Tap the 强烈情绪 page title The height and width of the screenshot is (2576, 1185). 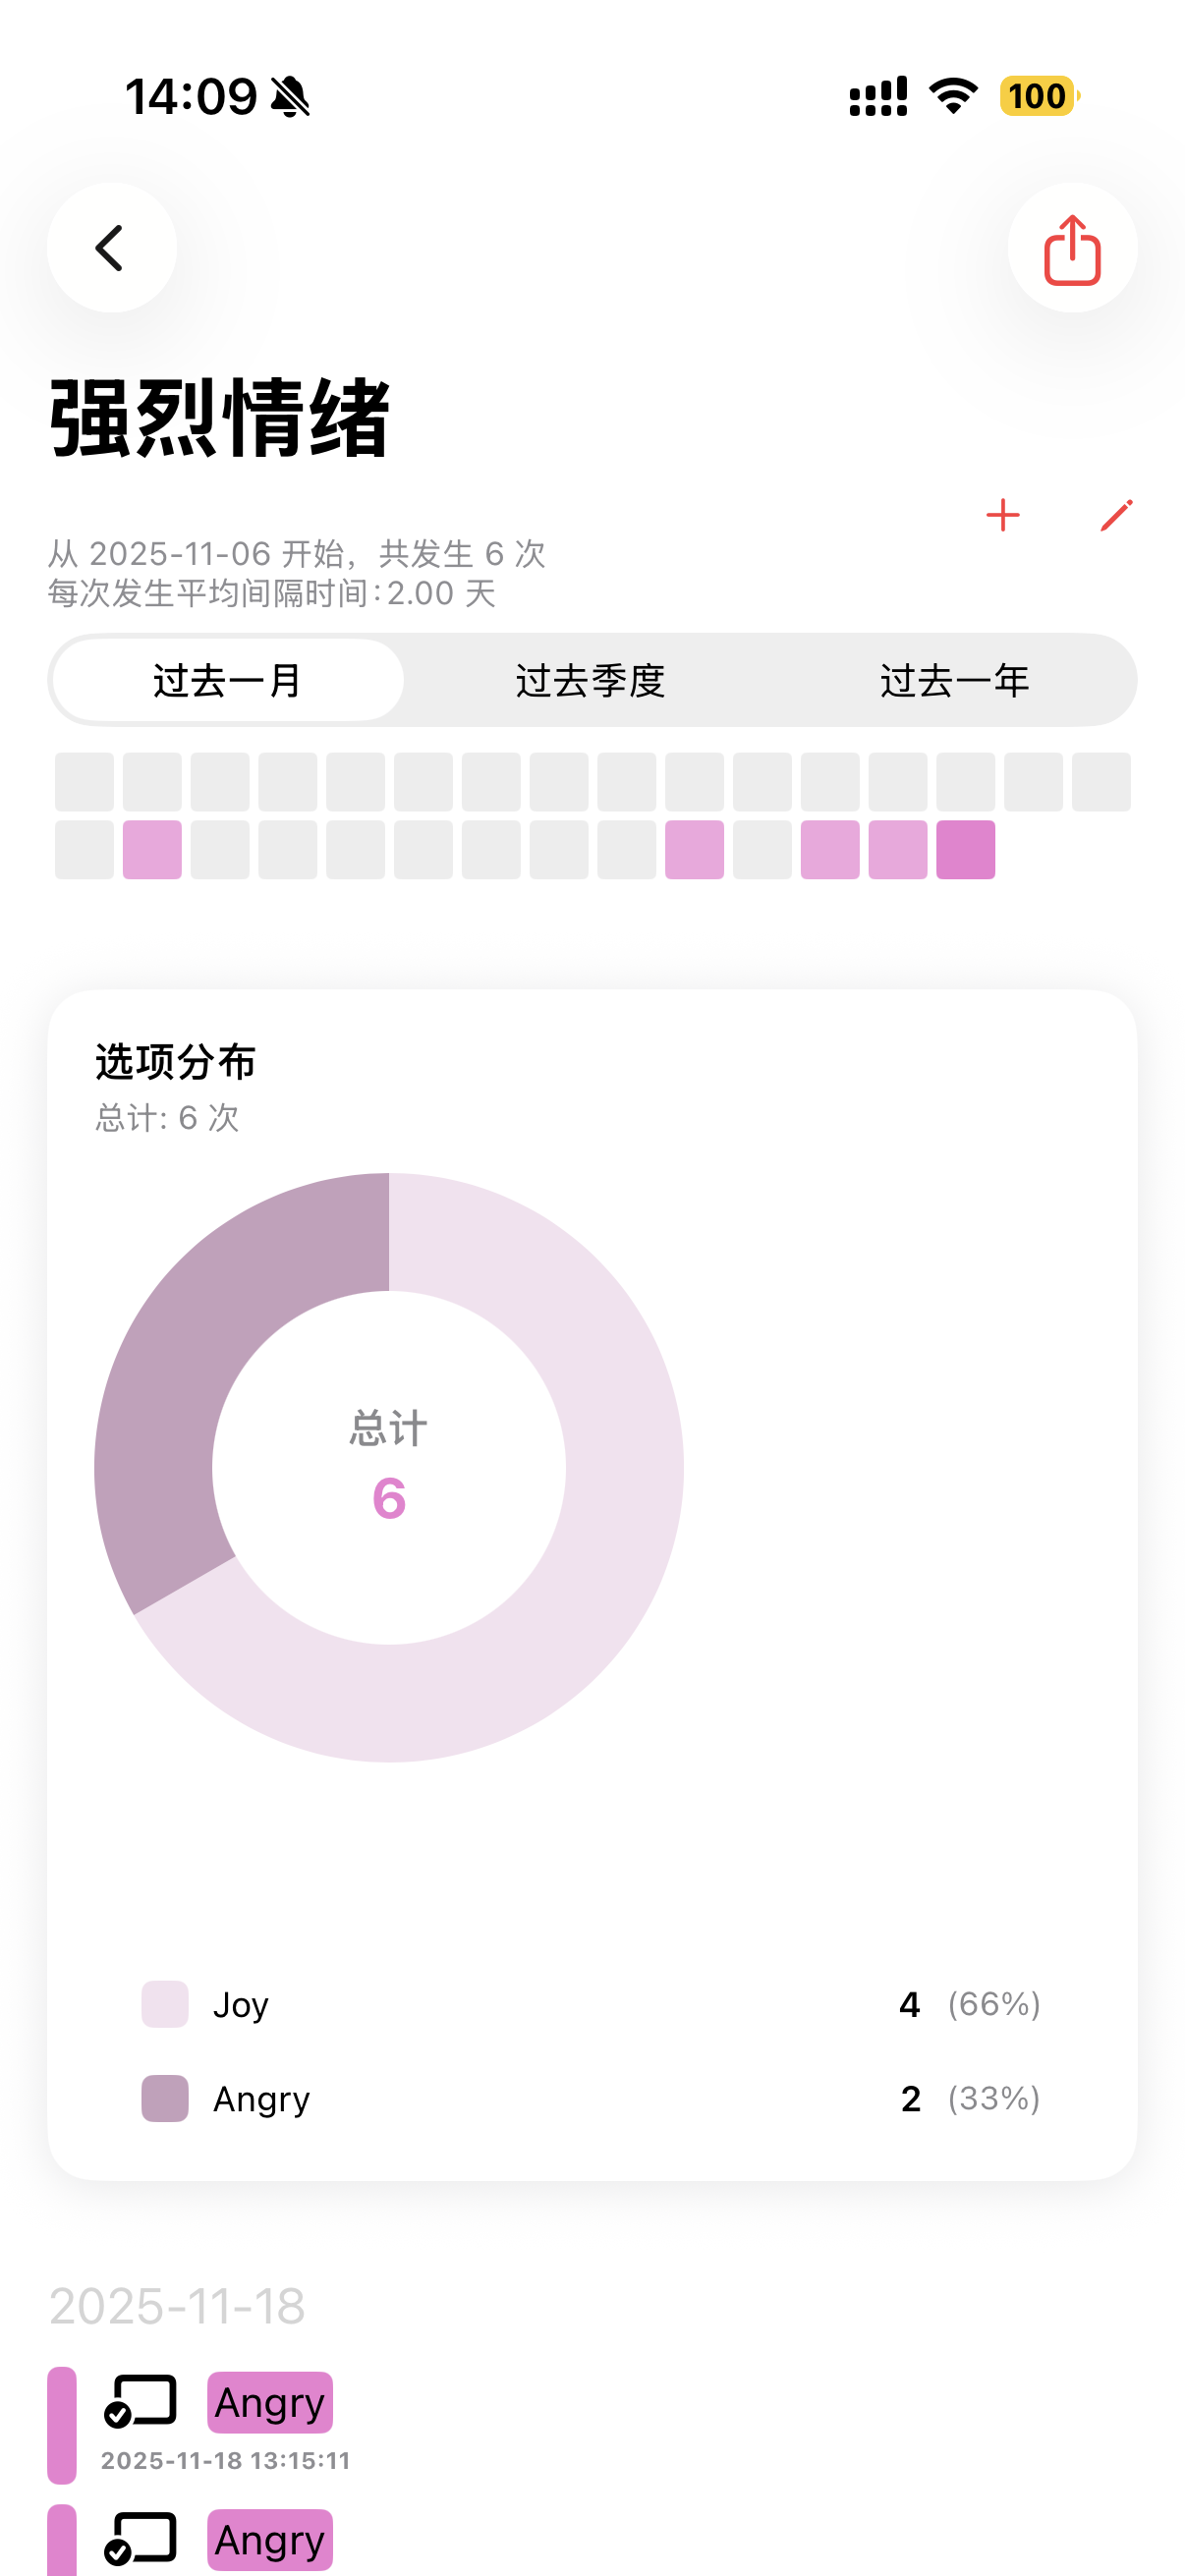(220, 418)
